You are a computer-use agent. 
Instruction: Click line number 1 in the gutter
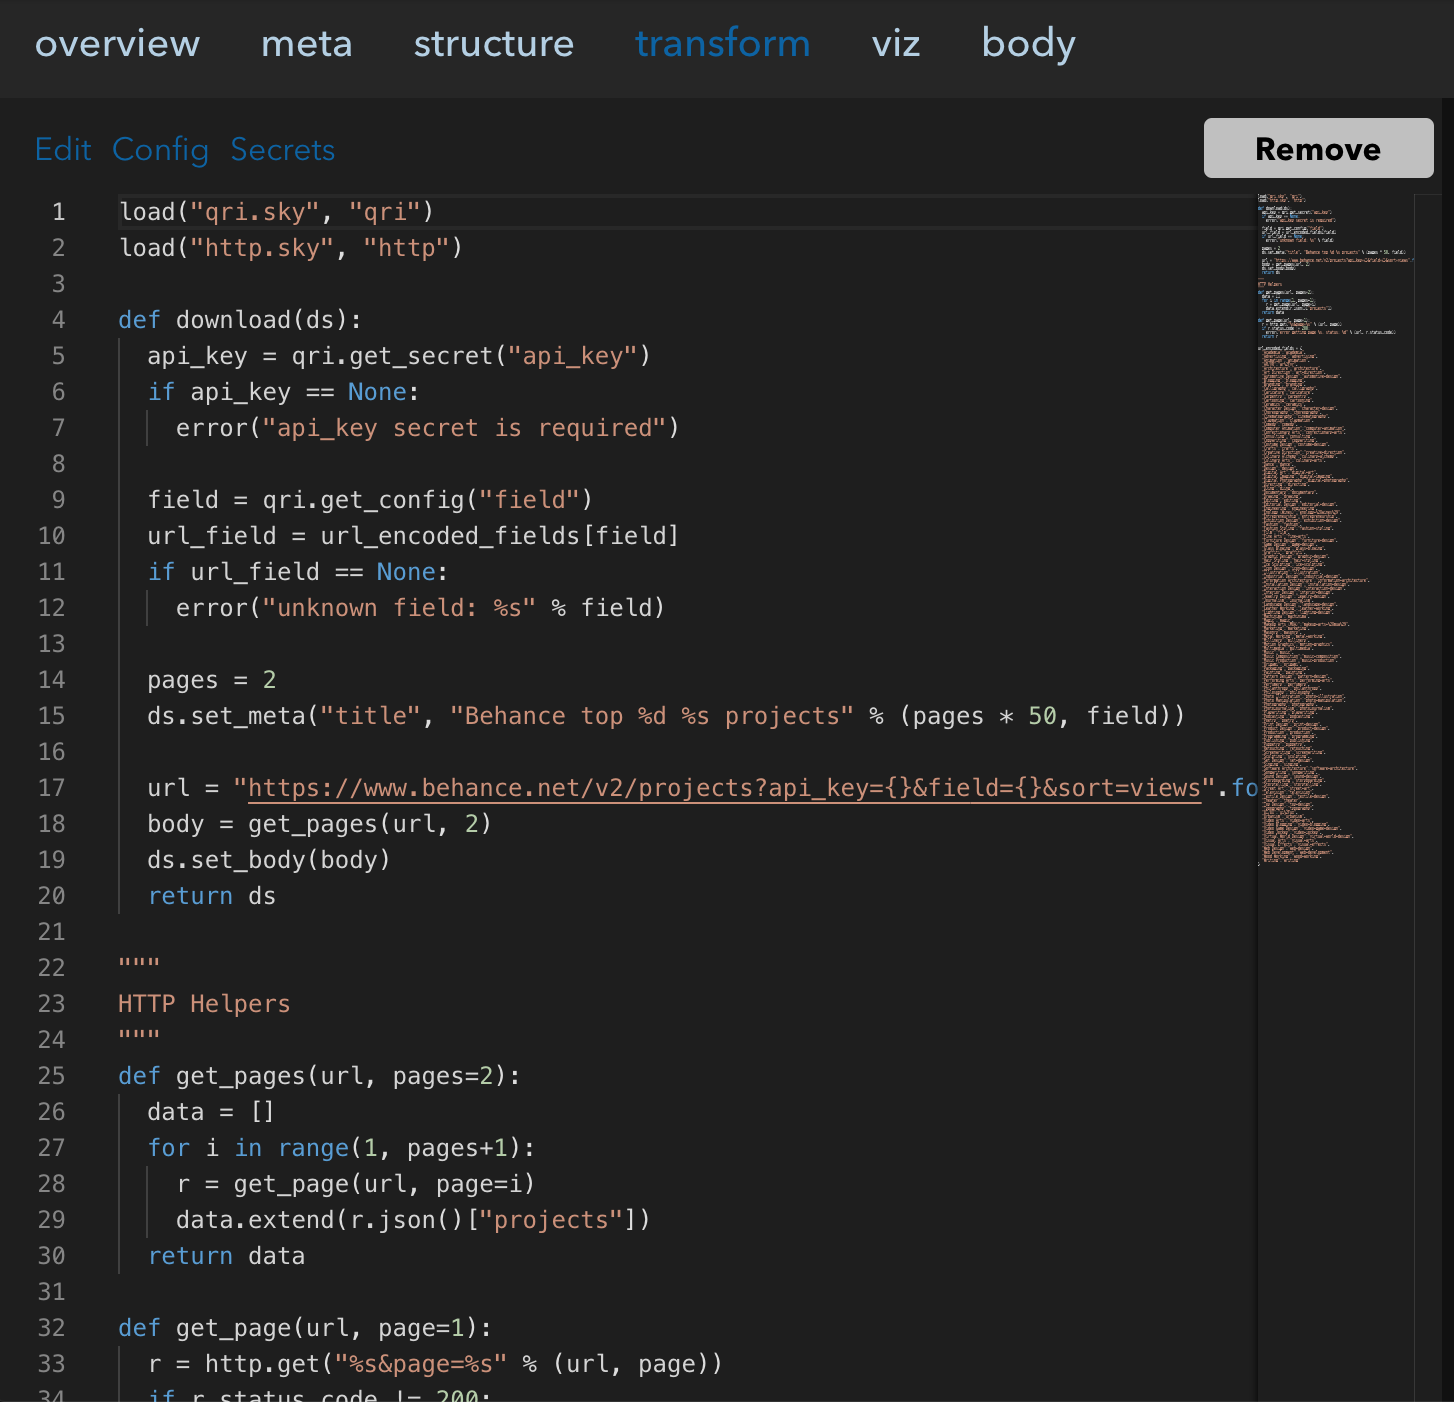59,212
